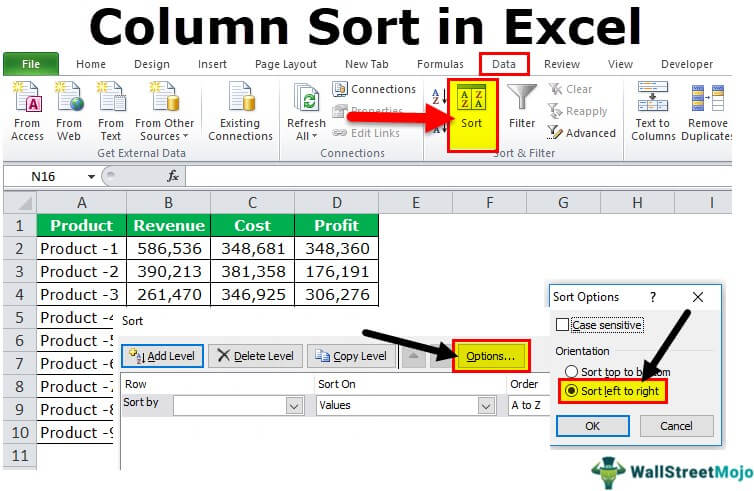Click OK in Sort Options dialog

(591, 426)
